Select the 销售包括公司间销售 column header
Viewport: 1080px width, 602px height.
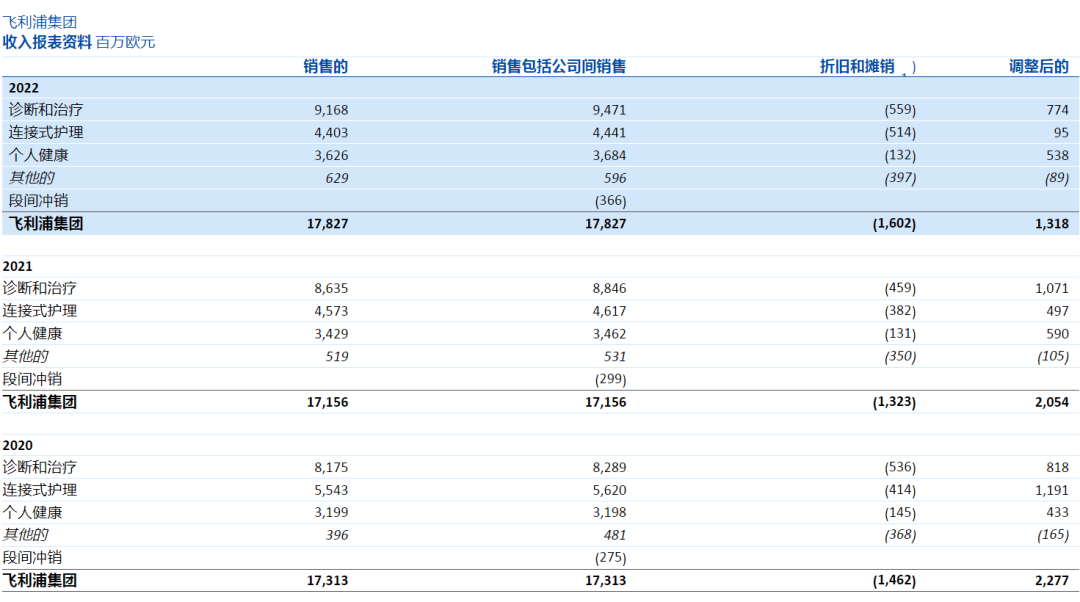[x=559, y=67]
